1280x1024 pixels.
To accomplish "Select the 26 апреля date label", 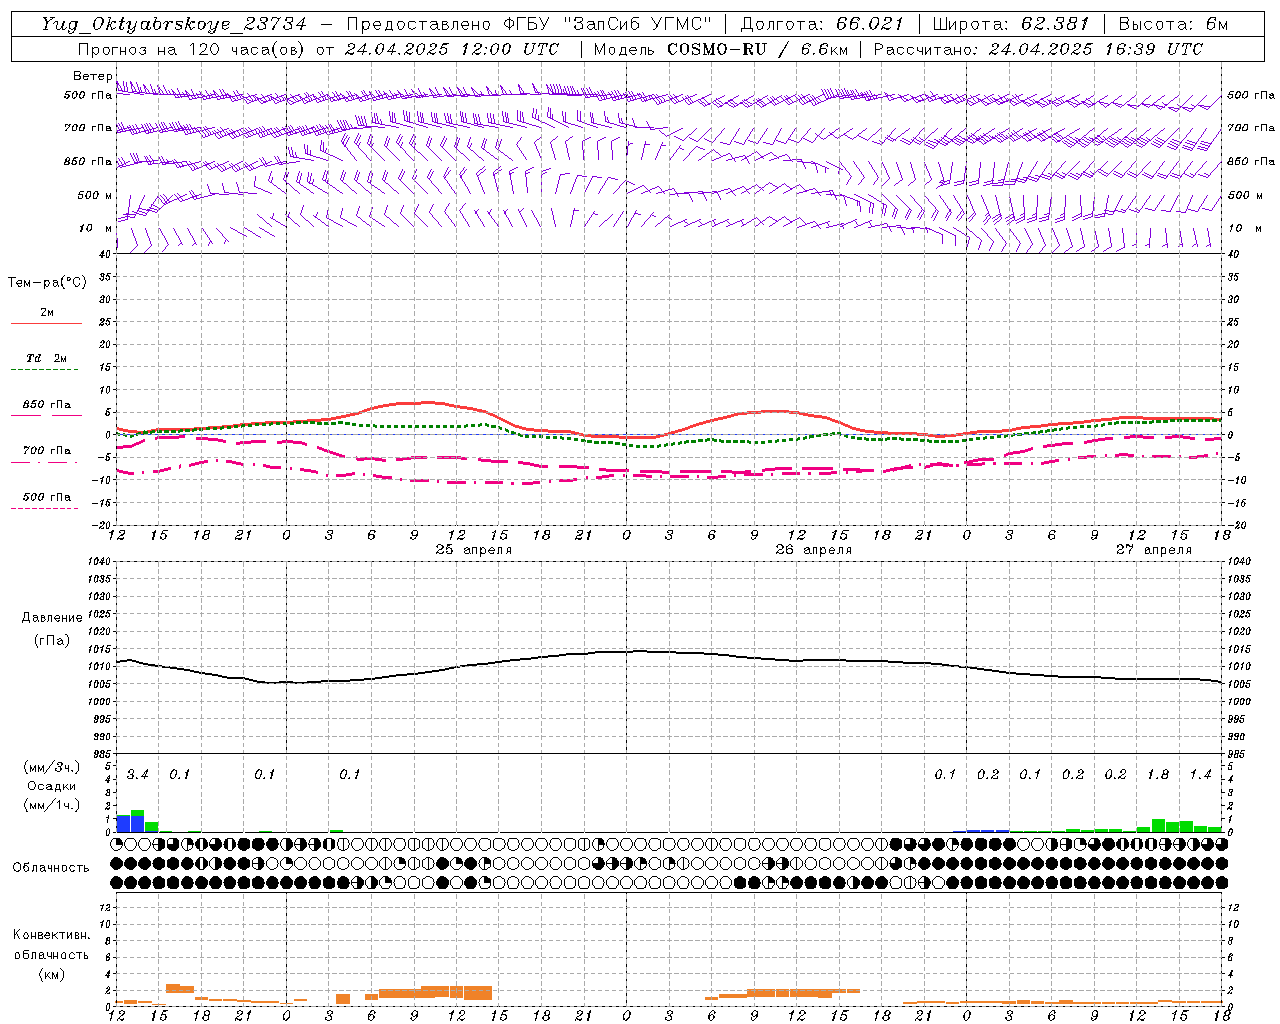I will (x=814, y=550).
